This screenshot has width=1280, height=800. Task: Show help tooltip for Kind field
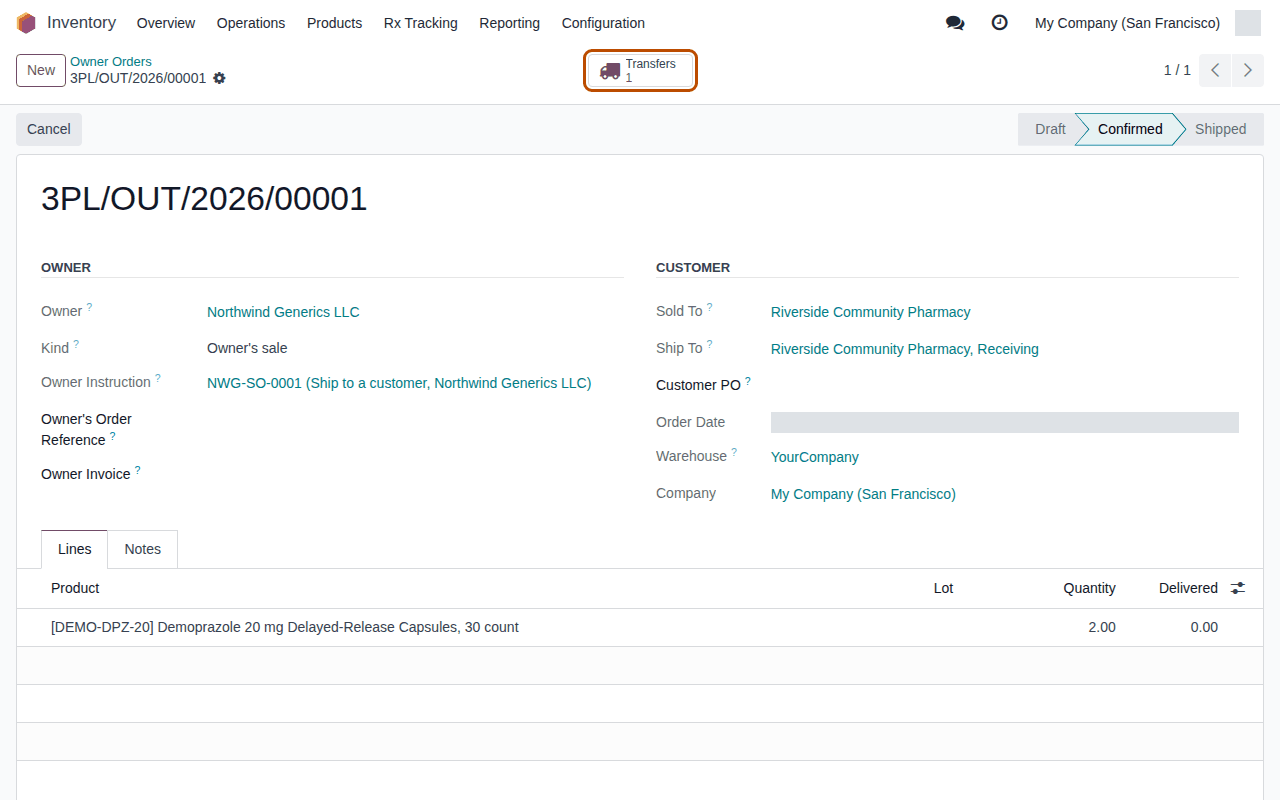76,344
